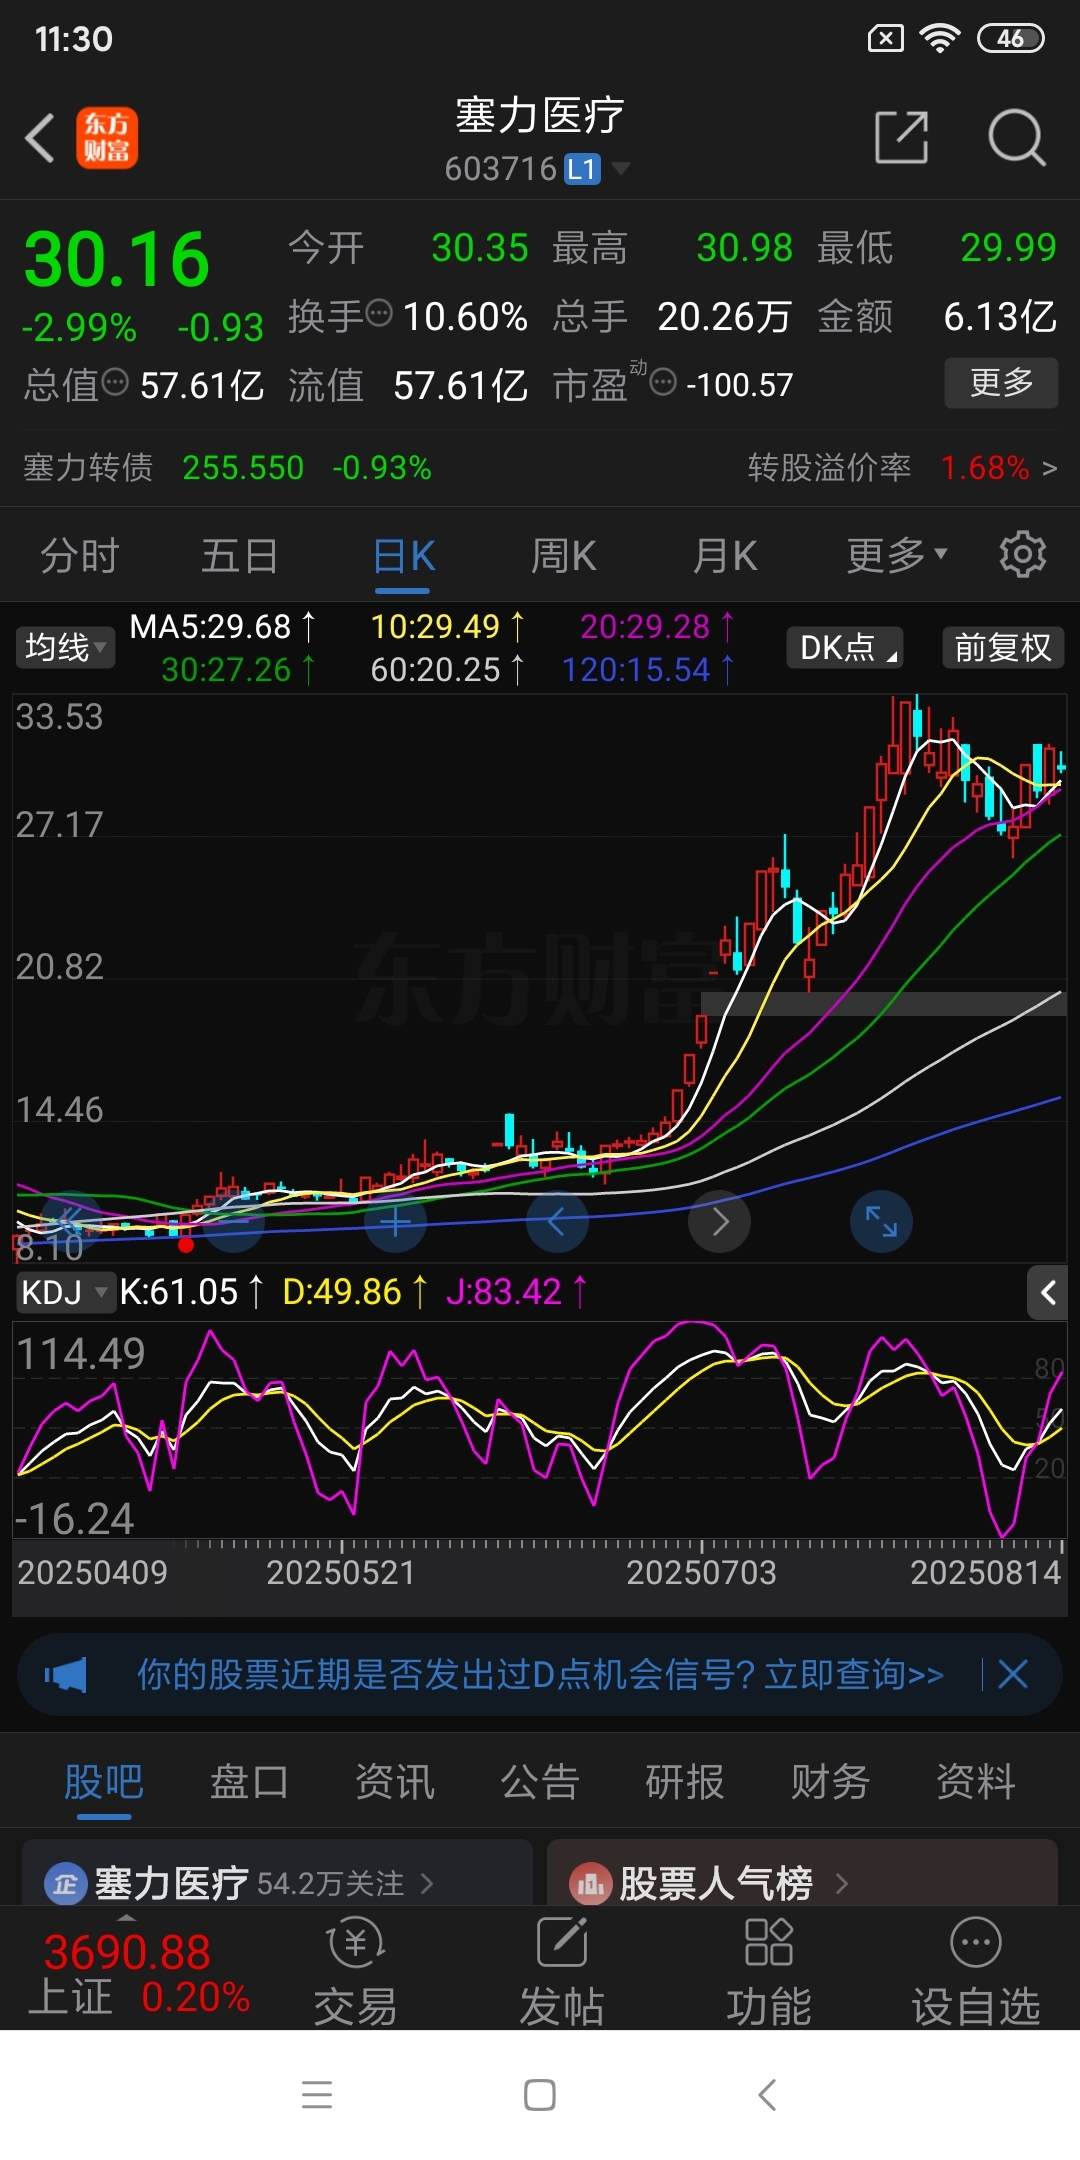View 转股溢价率 details arrow

[x=1049, y=468]
